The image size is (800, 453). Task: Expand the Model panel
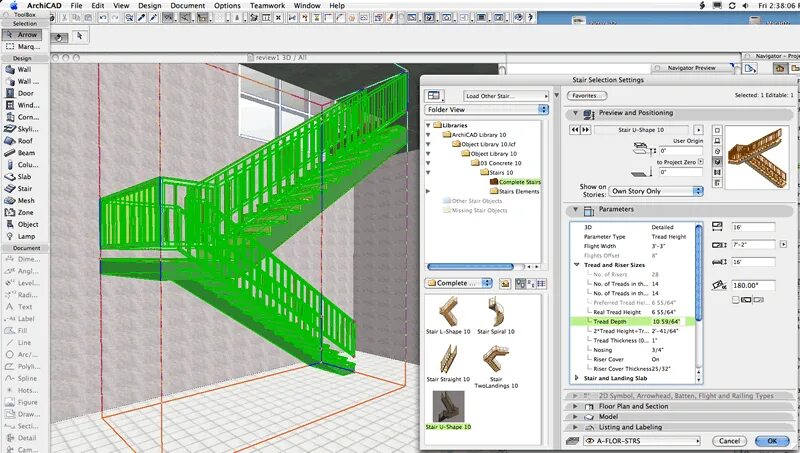click(x=576, y=417)
